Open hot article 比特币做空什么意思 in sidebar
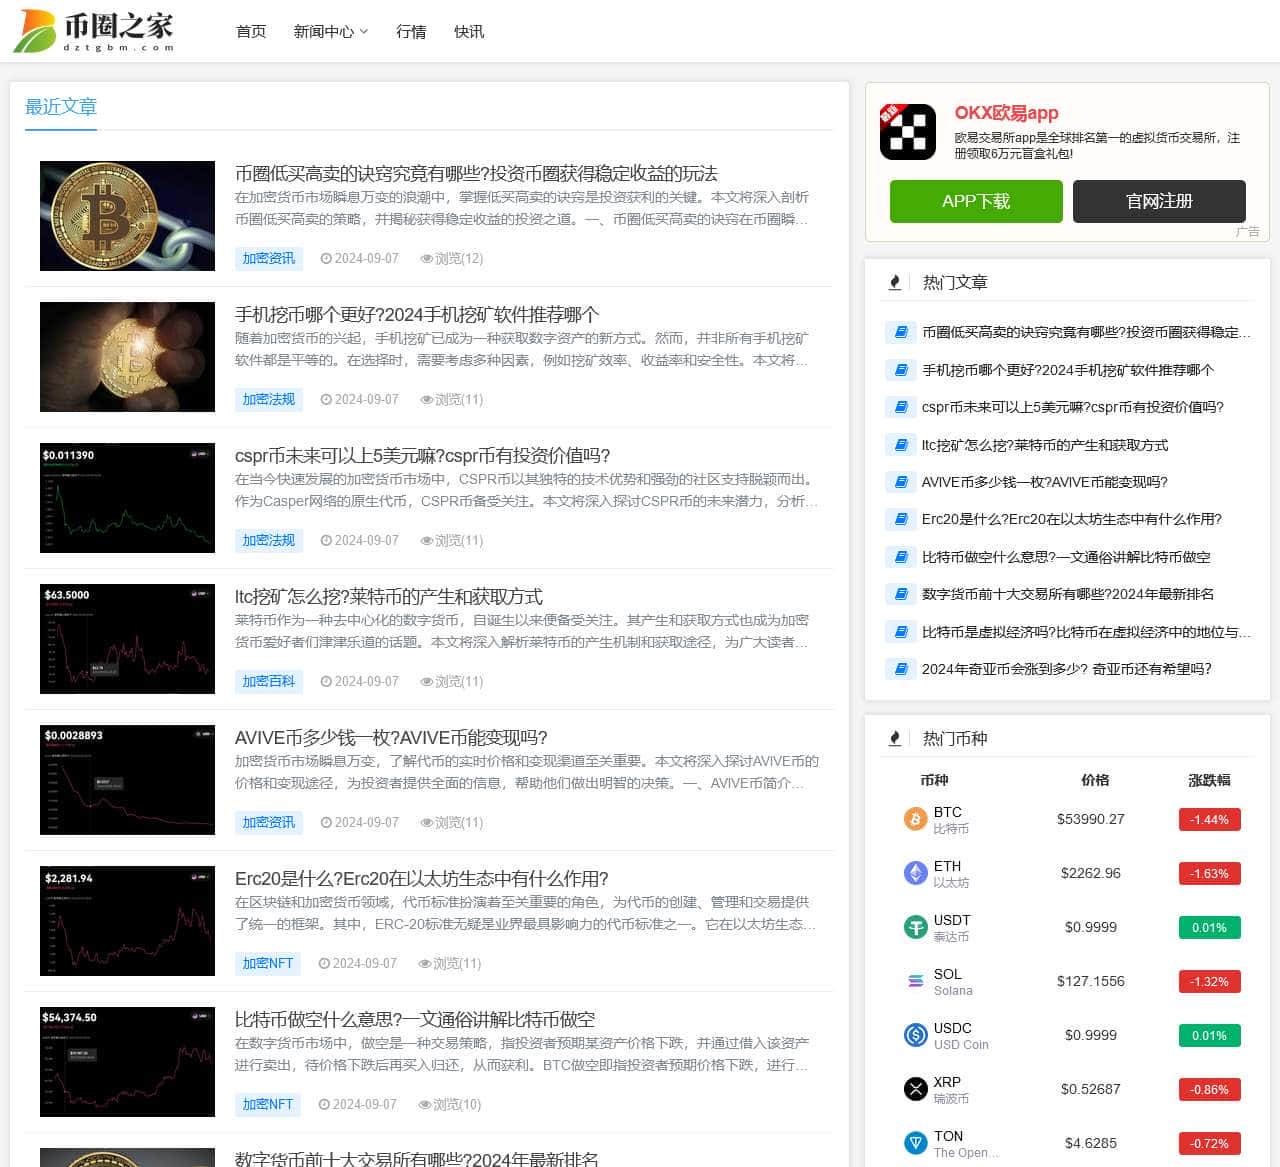1280x1167 pixels. [1066, 557]
